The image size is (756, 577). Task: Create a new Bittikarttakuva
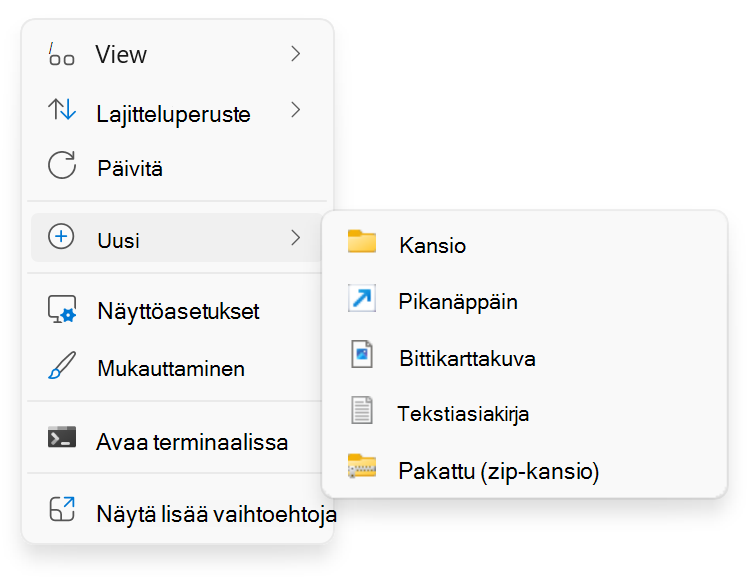point(525,357)
